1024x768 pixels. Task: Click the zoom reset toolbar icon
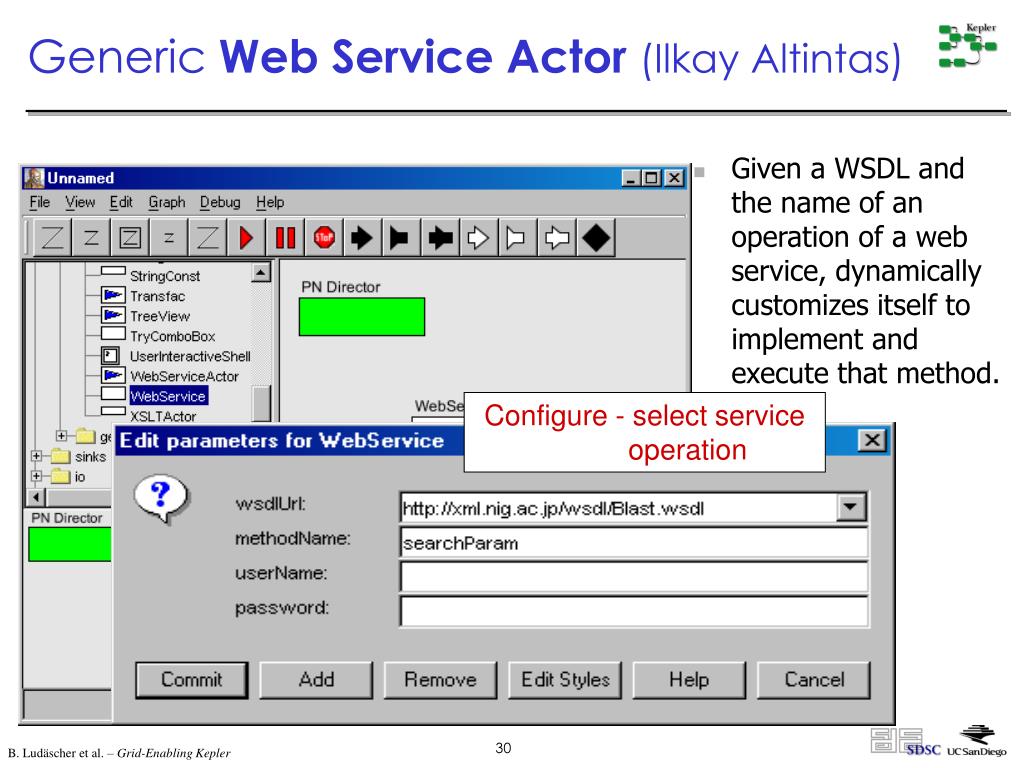91,238
